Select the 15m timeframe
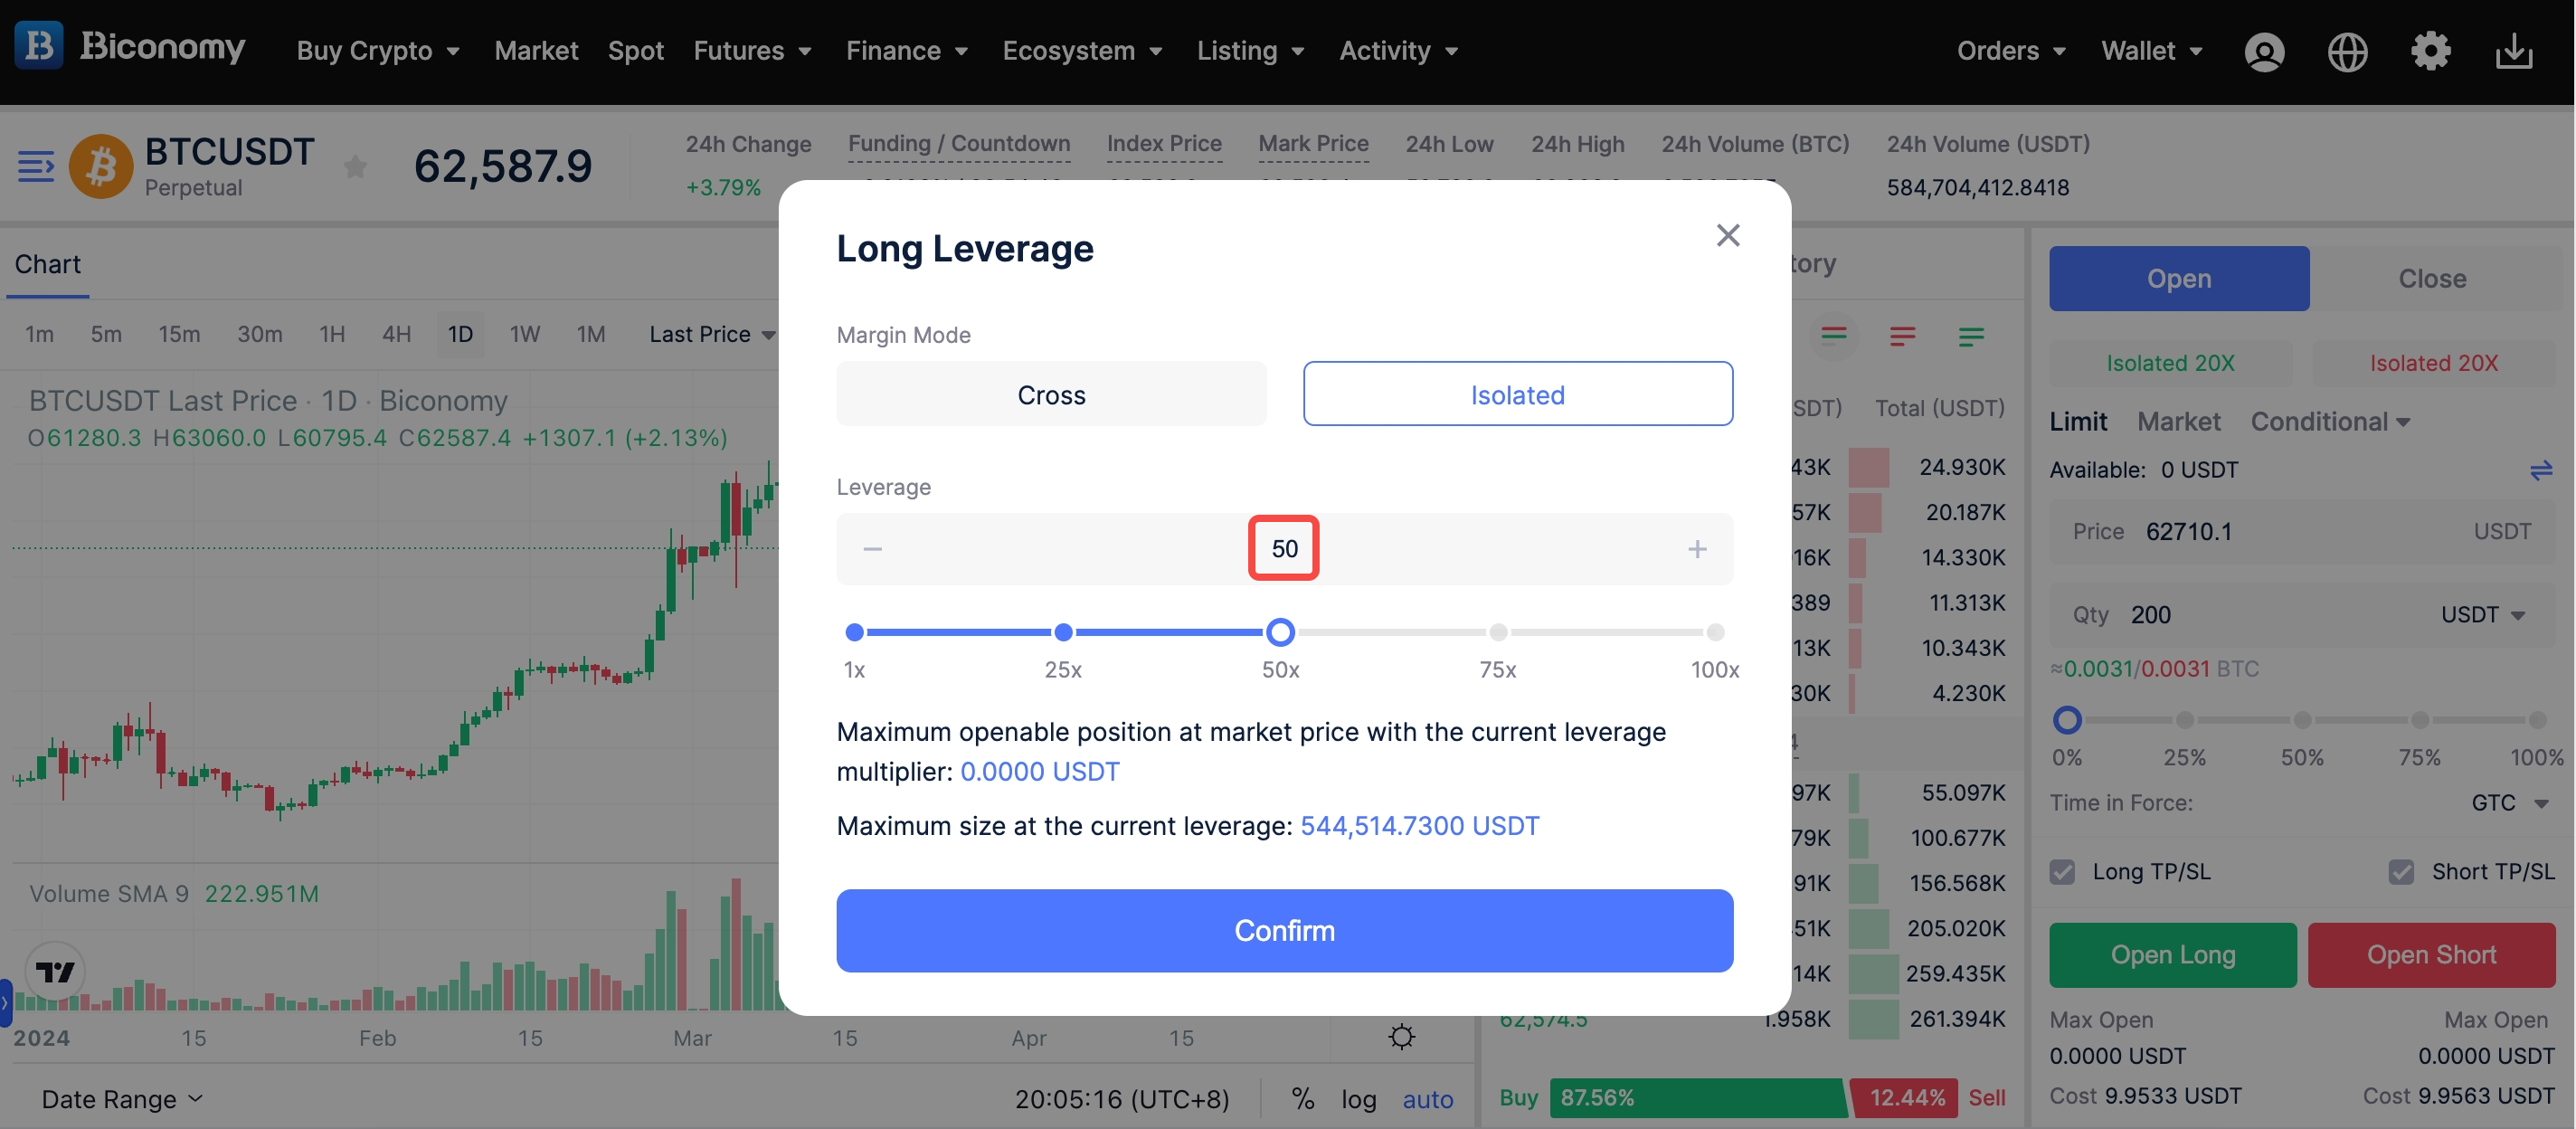Screen dimensions: 2576x1129 179,334
